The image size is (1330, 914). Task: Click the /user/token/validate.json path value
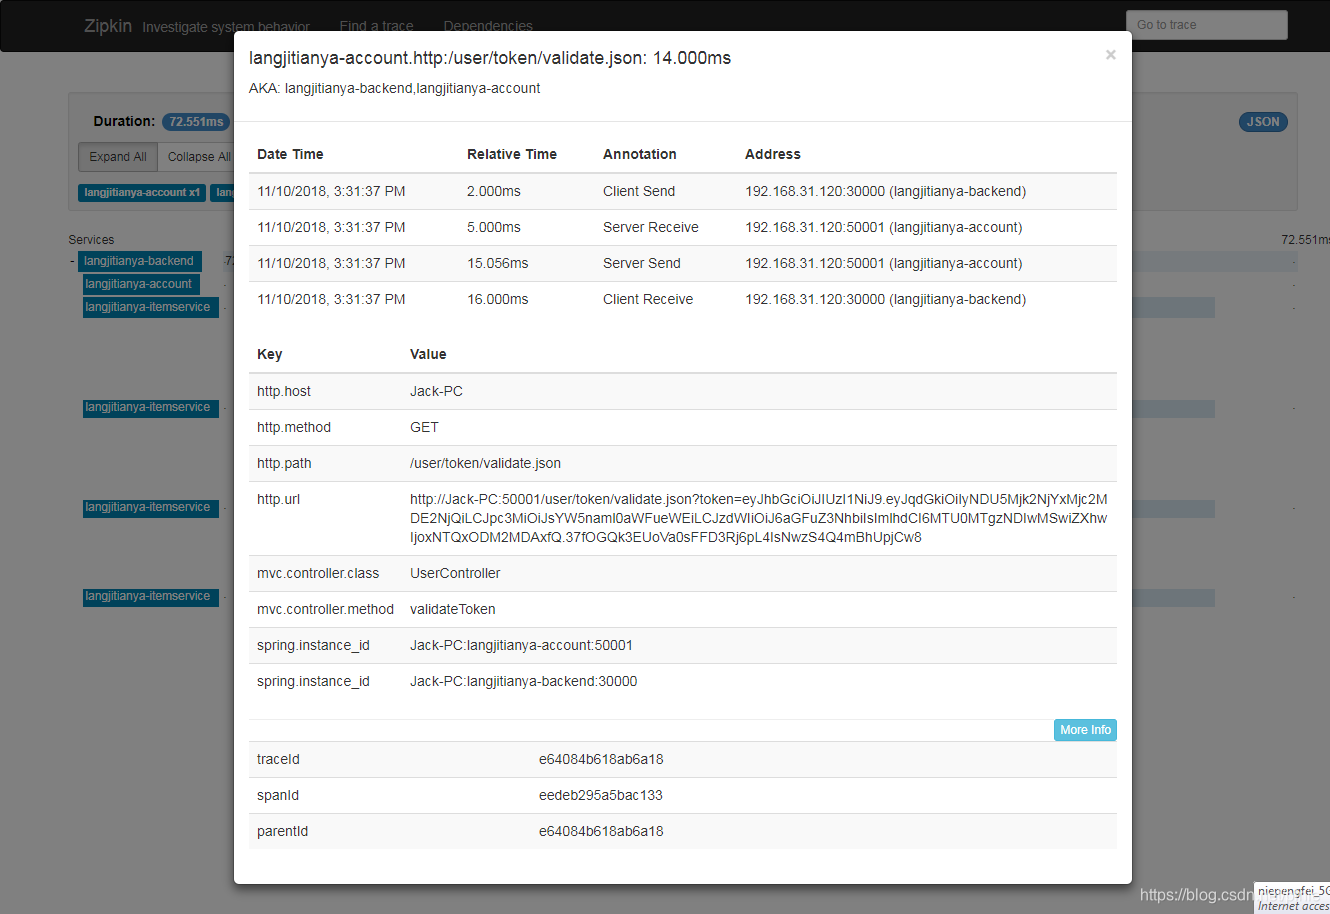(x=485, y=463)
